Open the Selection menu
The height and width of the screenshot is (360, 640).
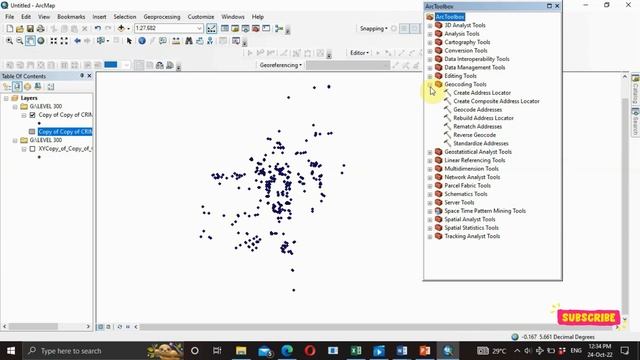(124, 17)
